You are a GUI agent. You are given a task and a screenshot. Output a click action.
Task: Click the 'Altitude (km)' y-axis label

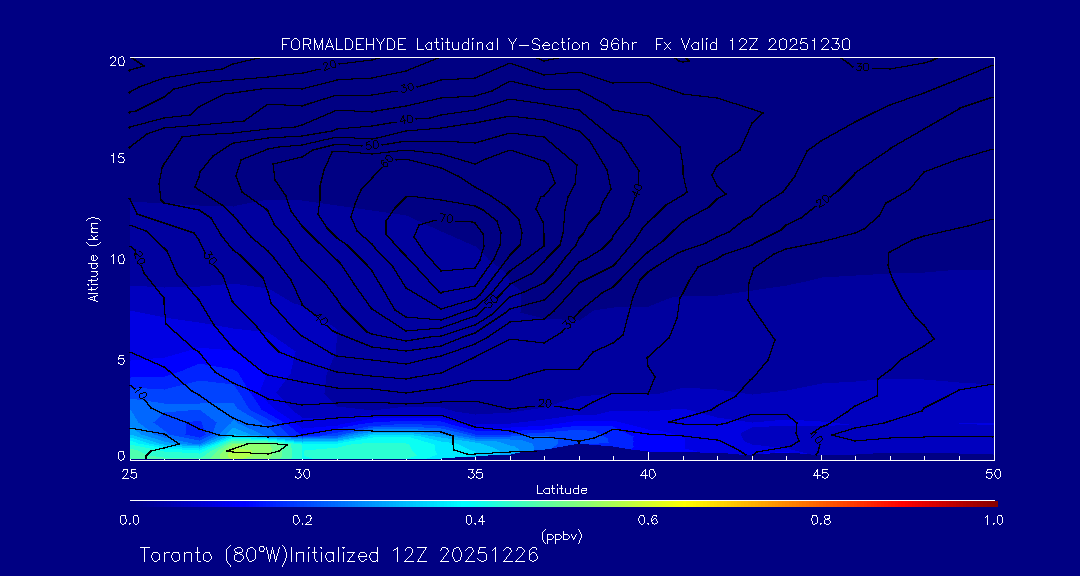93,259
